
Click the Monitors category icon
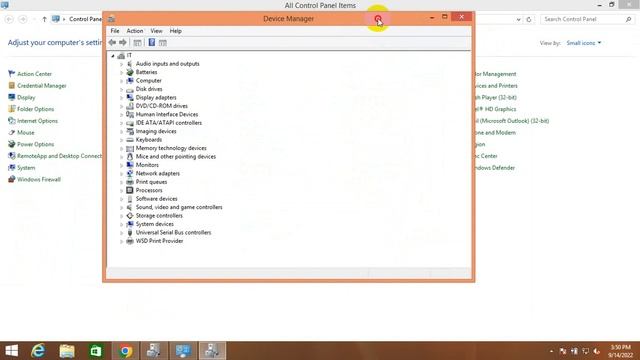tap(130, 165)
